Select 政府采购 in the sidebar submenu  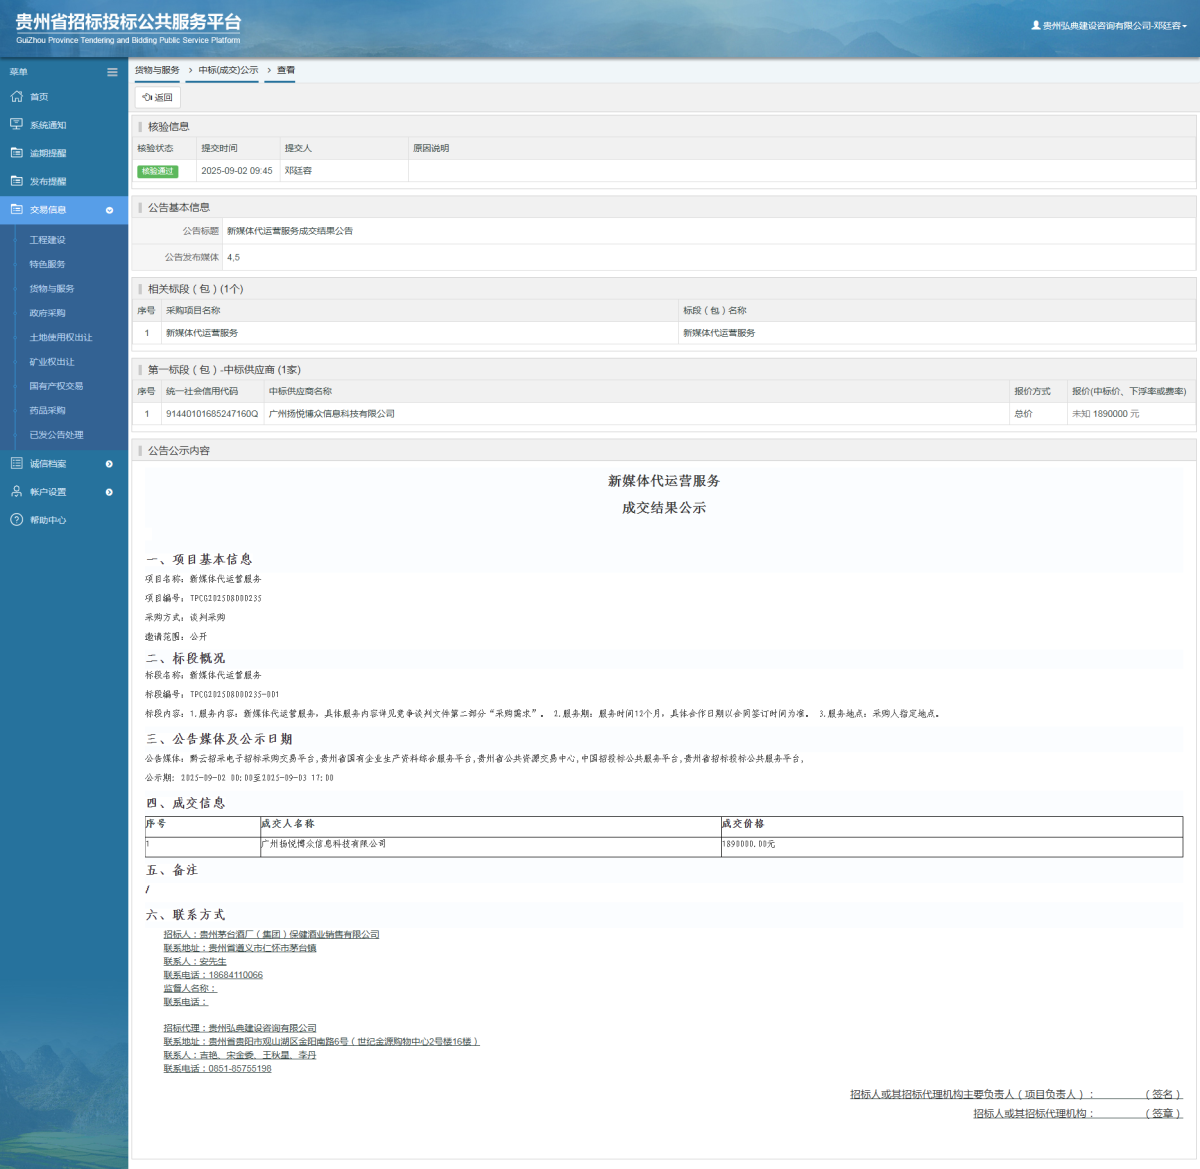tap(47, 313)
